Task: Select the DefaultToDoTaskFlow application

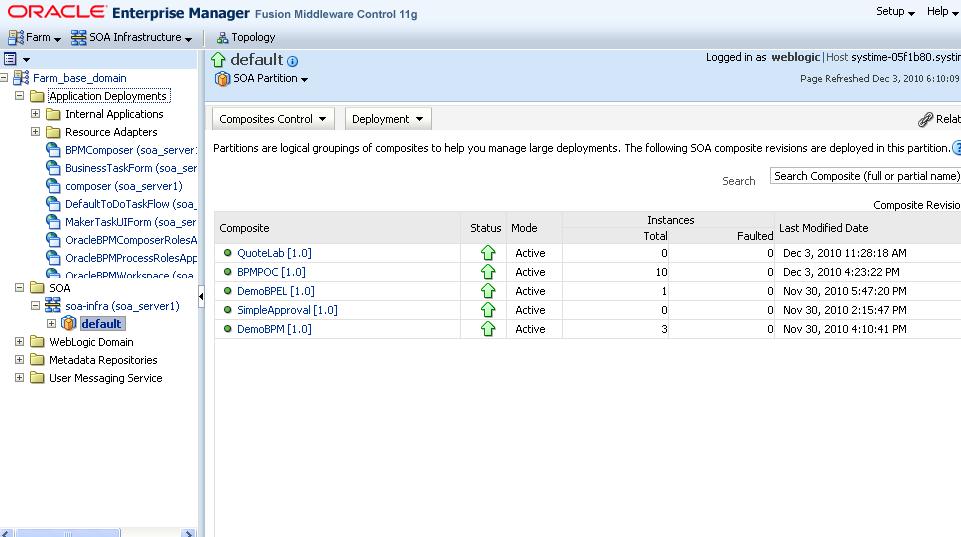Action: coord(131,204)
